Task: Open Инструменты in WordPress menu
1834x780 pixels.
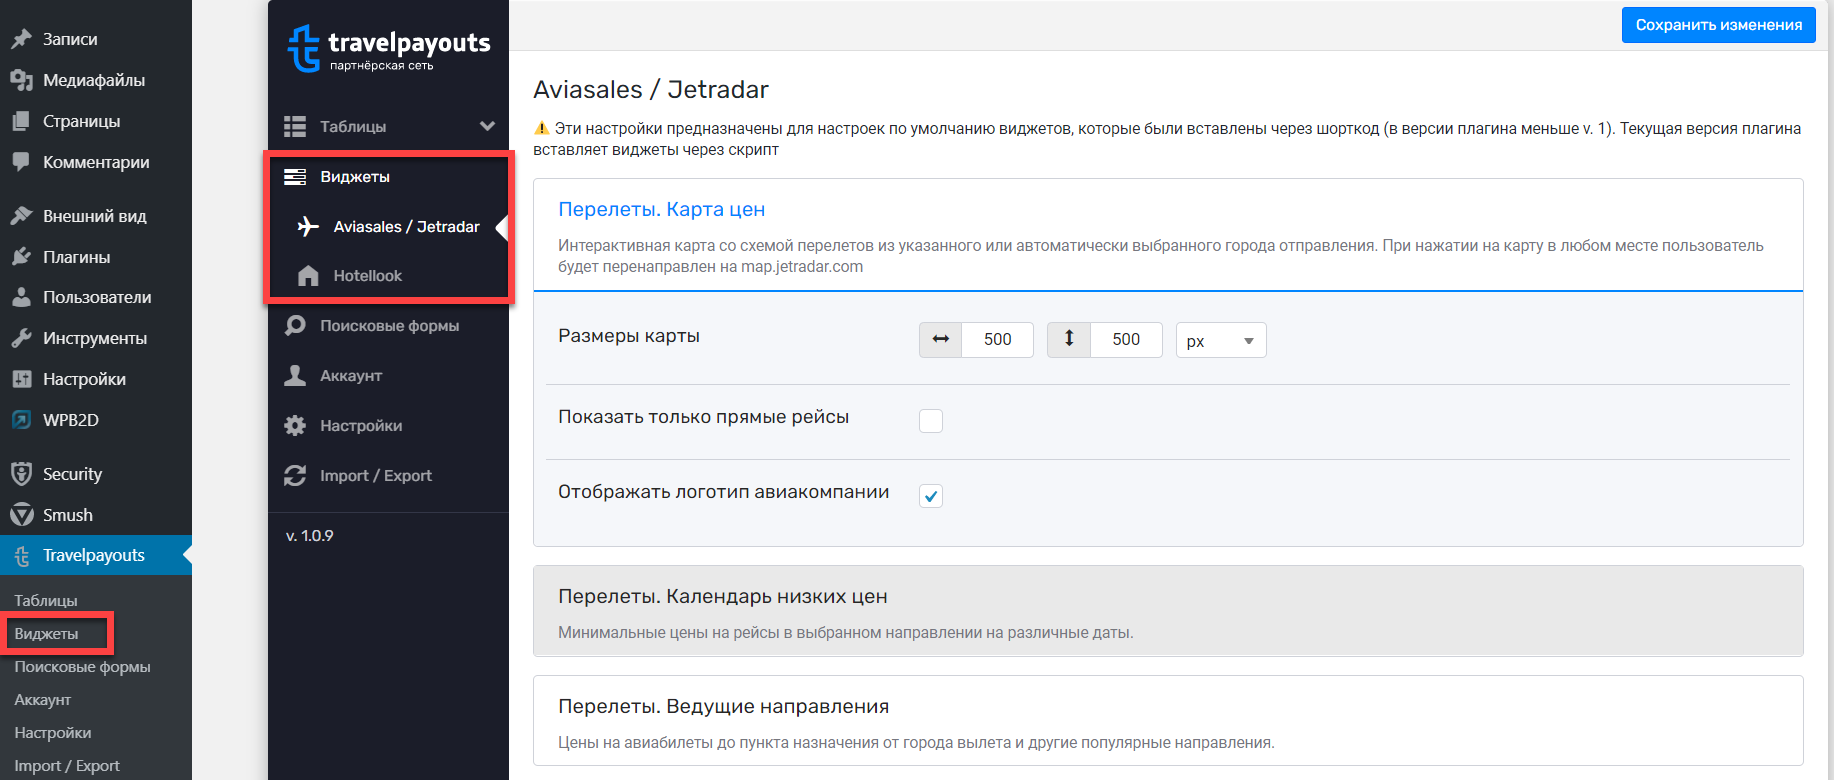Action: tap(96, 338)
